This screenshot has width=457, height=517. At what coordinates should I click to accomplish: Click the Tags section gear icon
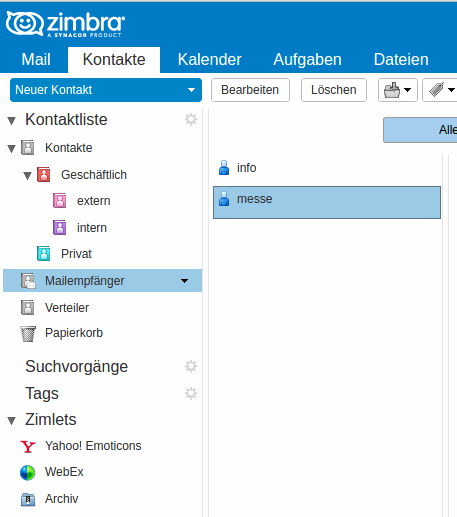pyautogui.click(x=191, y=393)
